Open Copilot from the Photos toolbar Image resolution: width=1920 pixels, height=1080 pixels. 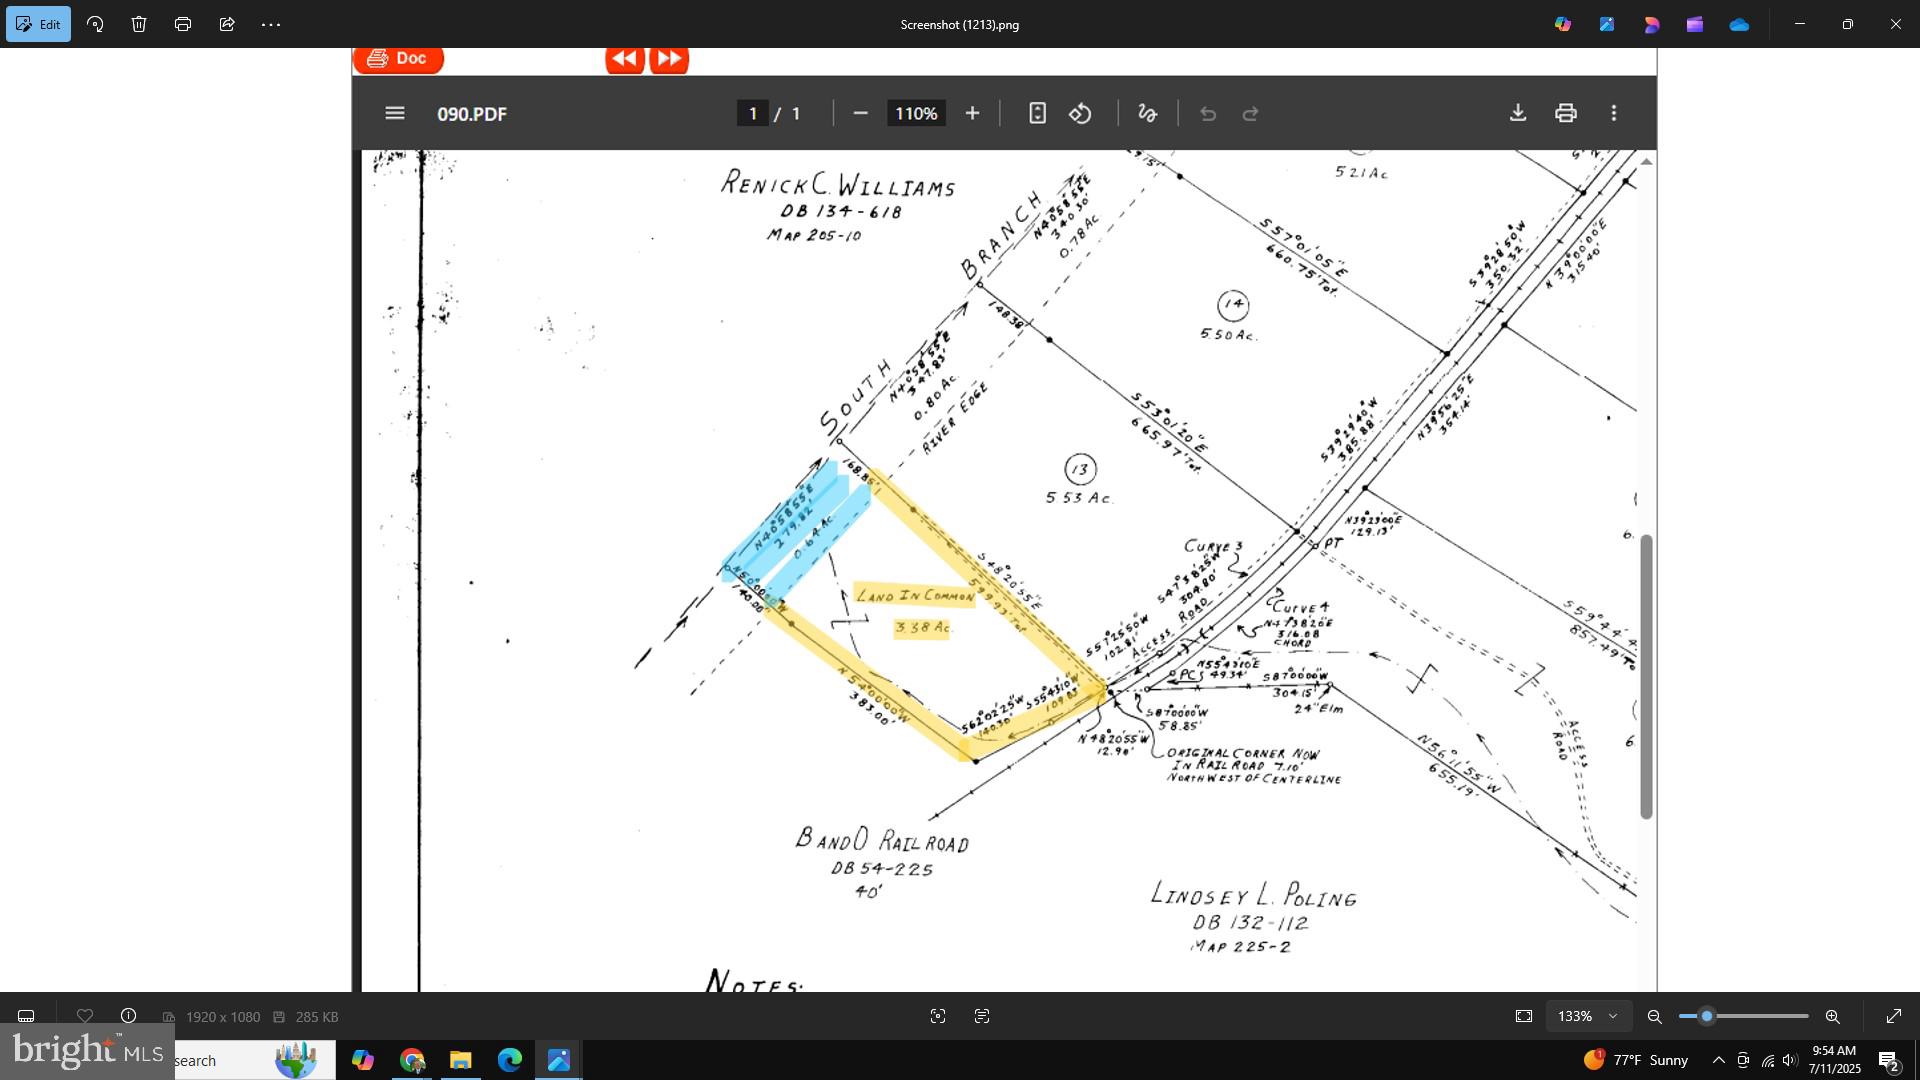tap(1563, 23)
